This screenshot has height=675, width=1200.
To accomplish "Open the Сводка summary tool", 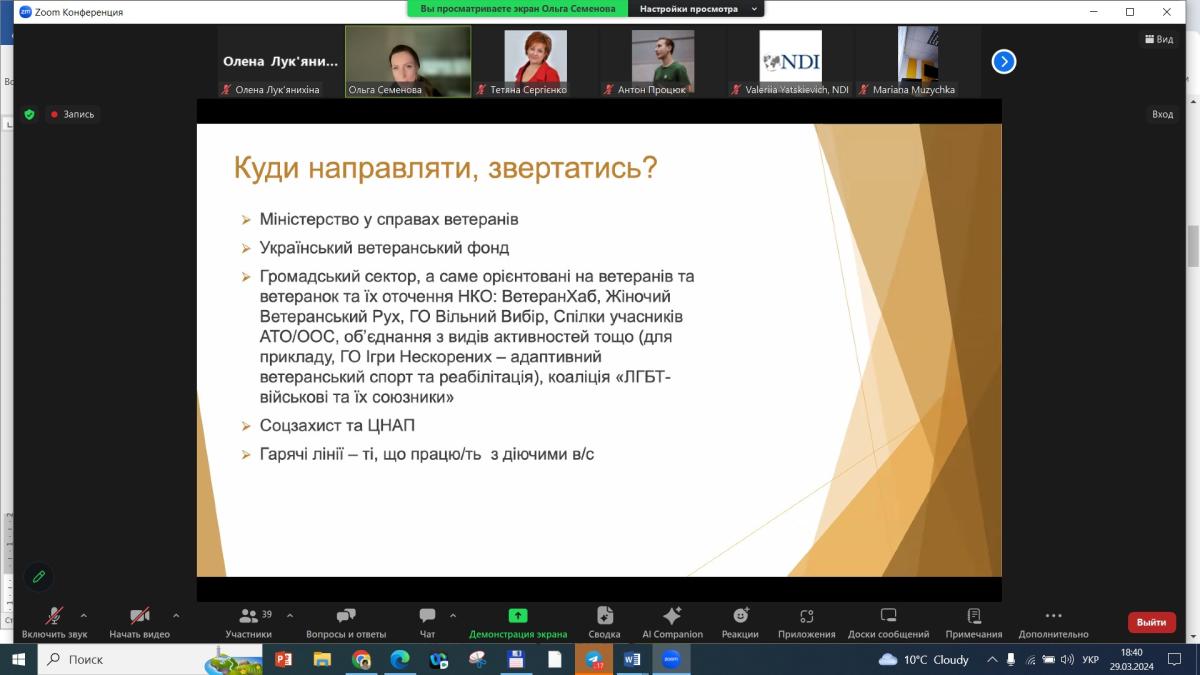I will click(604, 622).
